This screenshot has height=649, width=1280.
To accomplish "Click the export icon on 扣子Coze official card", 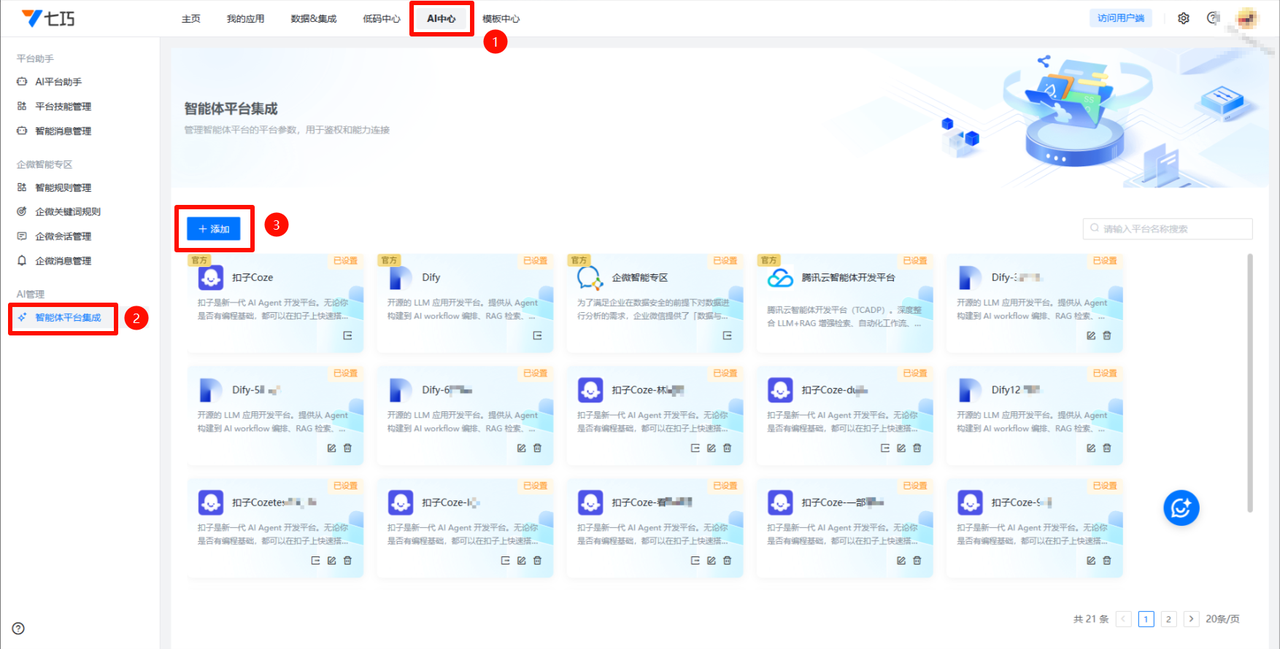I will coord(347,336).
